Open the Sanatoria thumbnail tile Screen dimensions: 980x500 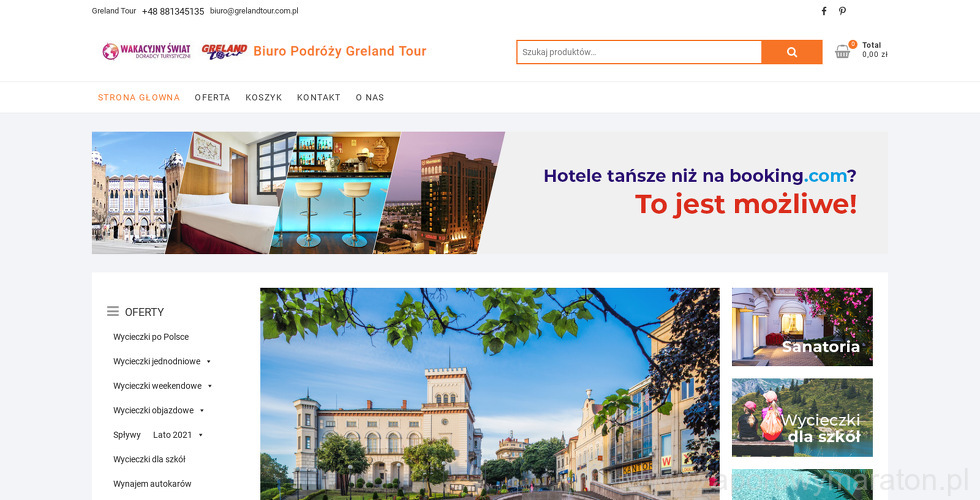(802, 327)
